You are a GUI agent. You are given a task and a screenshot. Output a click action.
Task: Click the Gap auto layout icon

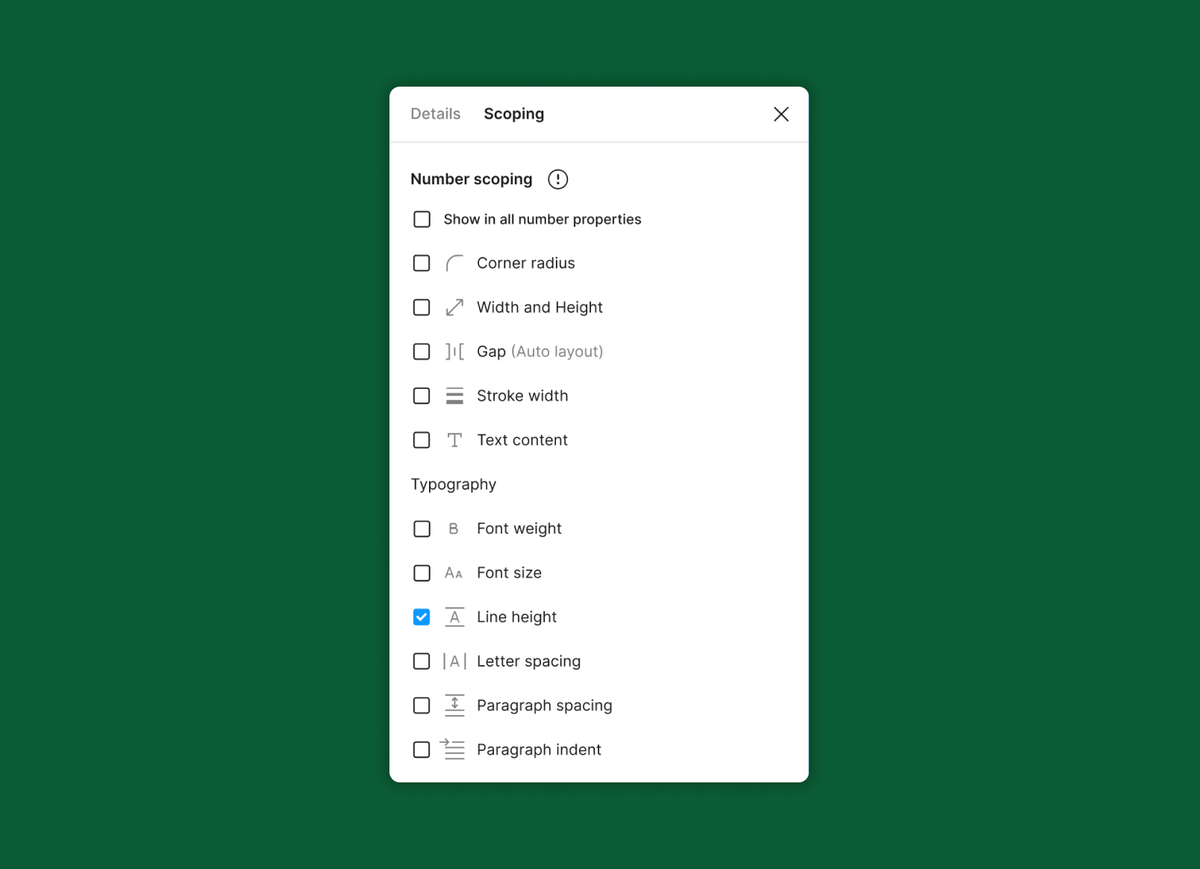pos(454,351)
